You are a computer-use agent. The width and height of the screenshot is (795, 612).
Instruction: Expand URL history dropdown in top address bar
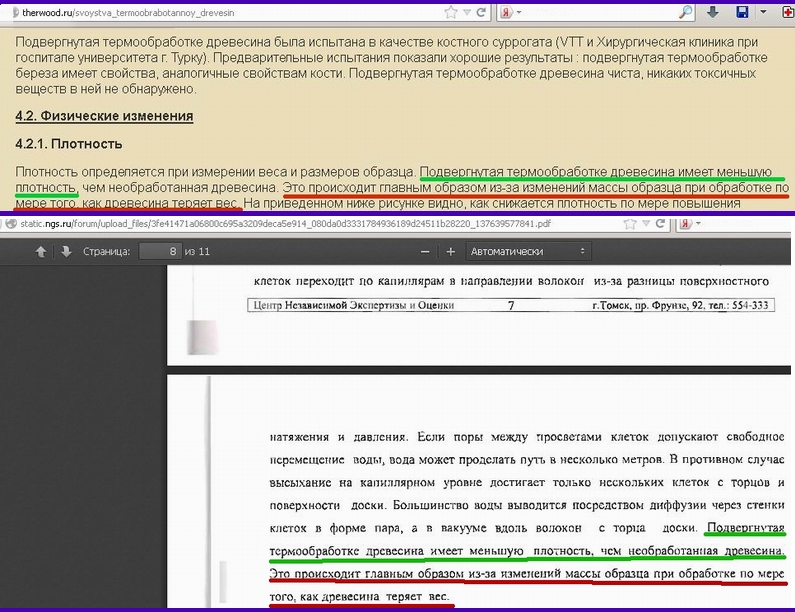pyautogui.click(x=467, y=13)
